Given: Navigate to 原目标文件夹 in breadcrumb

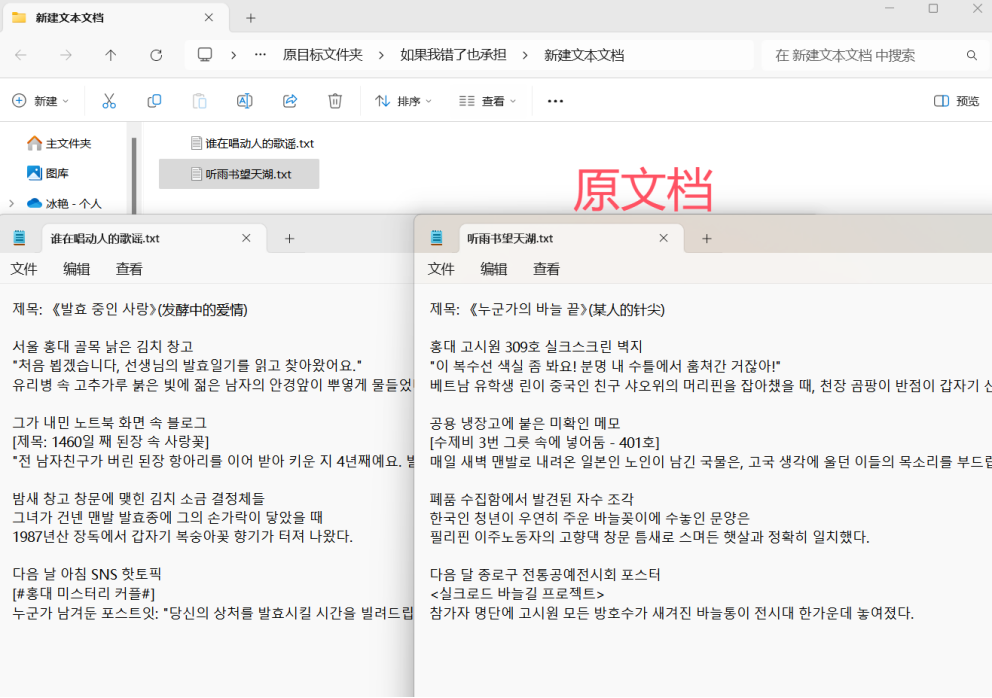Looking at the screenshot, I should [x=322, y=55].
